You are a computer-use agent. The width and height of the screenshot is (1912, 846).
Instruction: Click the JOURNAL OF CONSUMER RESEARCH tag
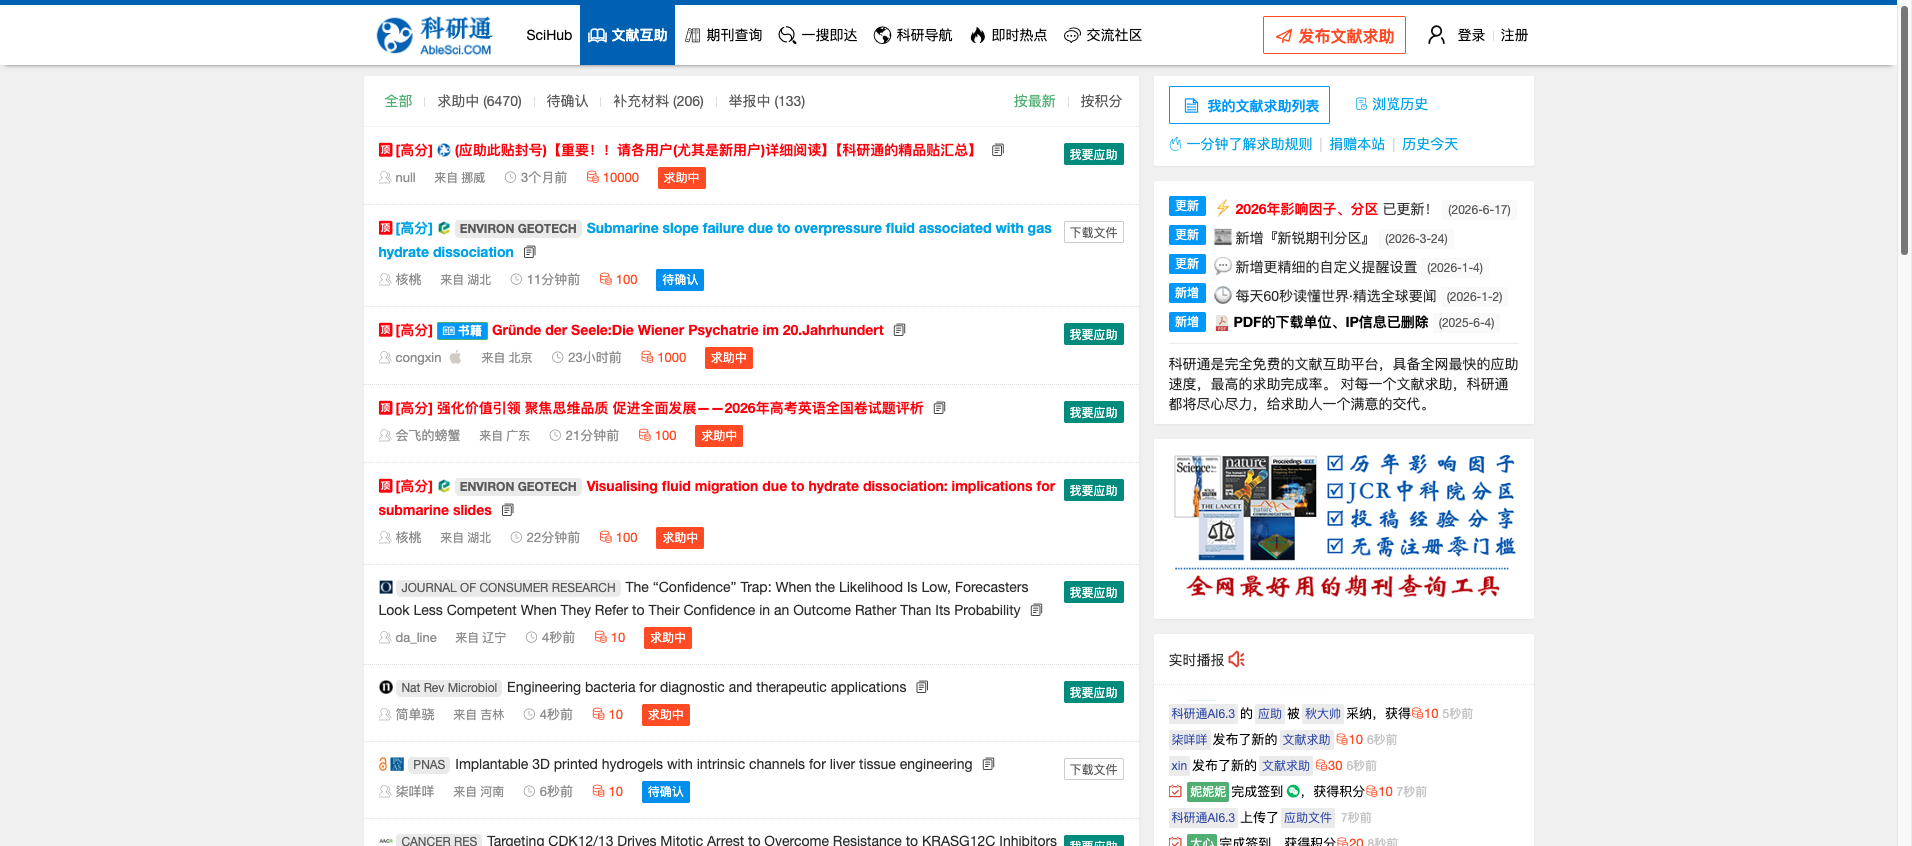(508, 588)
